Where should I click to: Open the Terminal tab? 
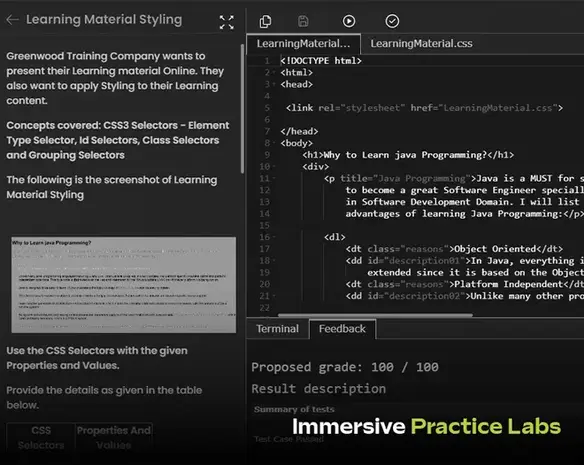(x=277, y=329)
